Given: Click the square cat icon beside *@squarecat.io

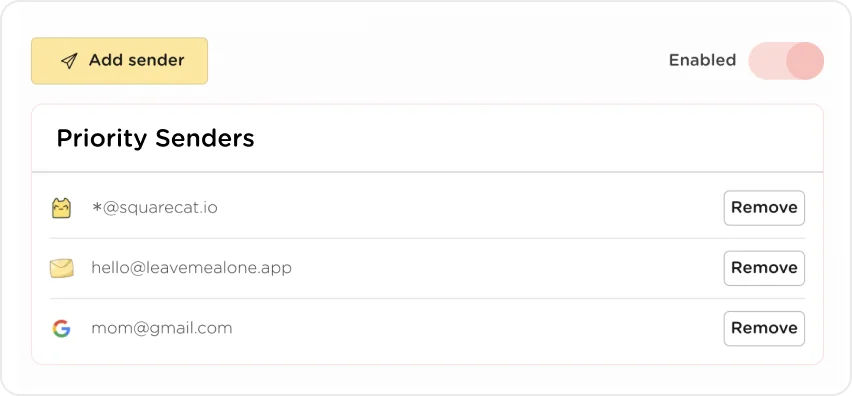Looking at the screenshot, I should 61,208.
